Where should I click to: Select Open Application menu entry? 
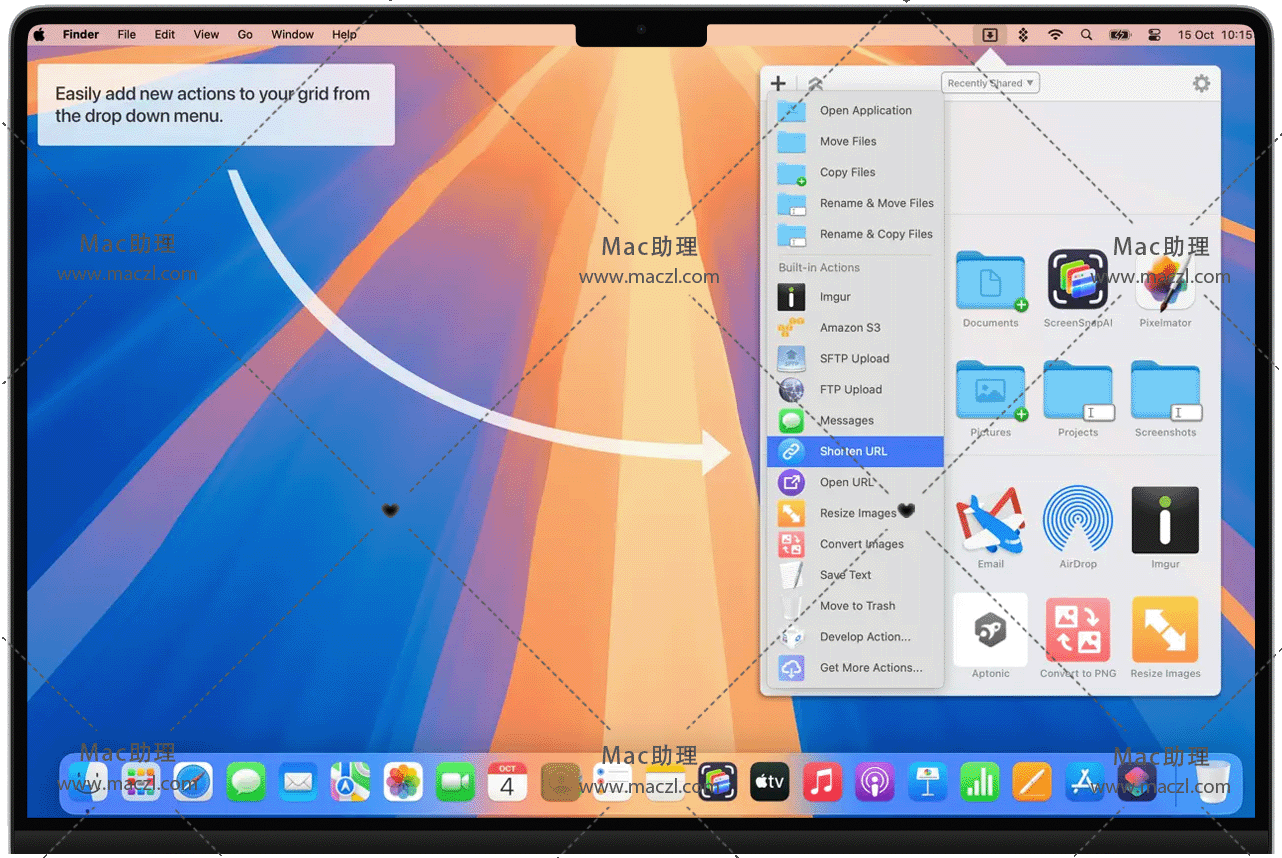click(865, 111)
